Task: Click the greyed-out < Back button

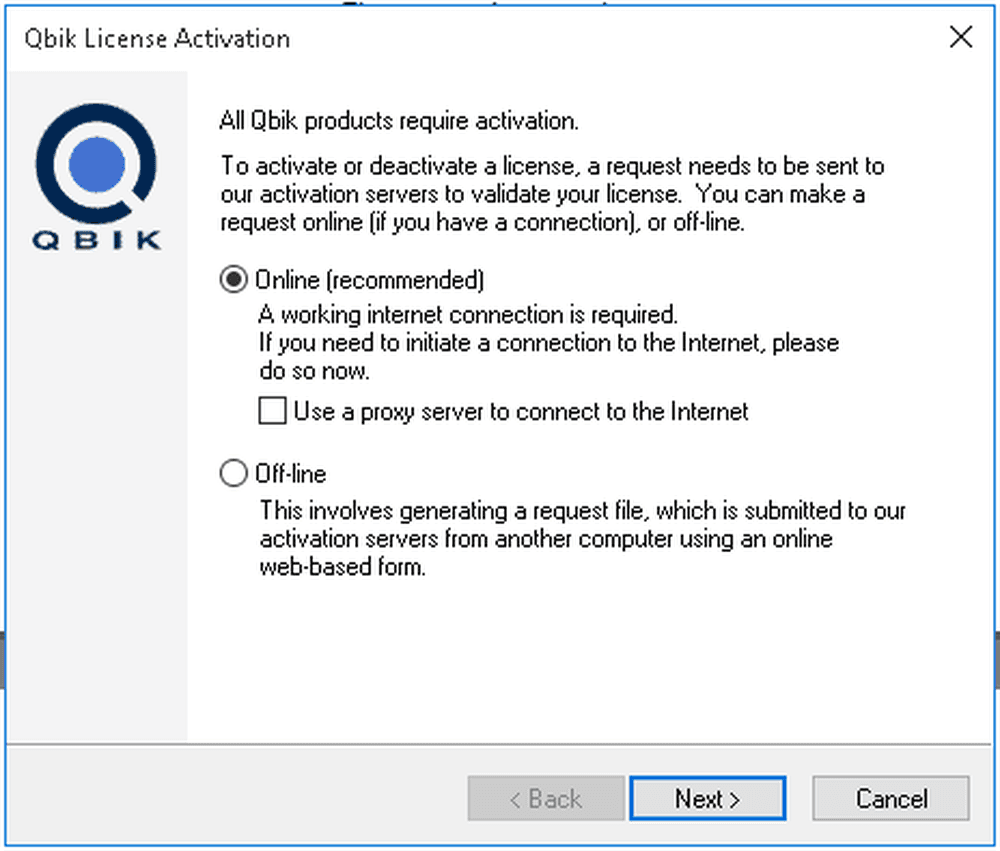Action: [546, 798]
